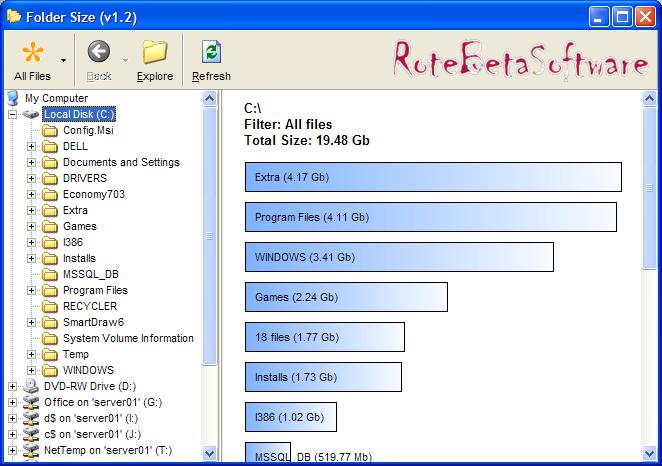Collapse the Local Disk (C:) node
The image size is (662, 466).
[x=12, y=115]
